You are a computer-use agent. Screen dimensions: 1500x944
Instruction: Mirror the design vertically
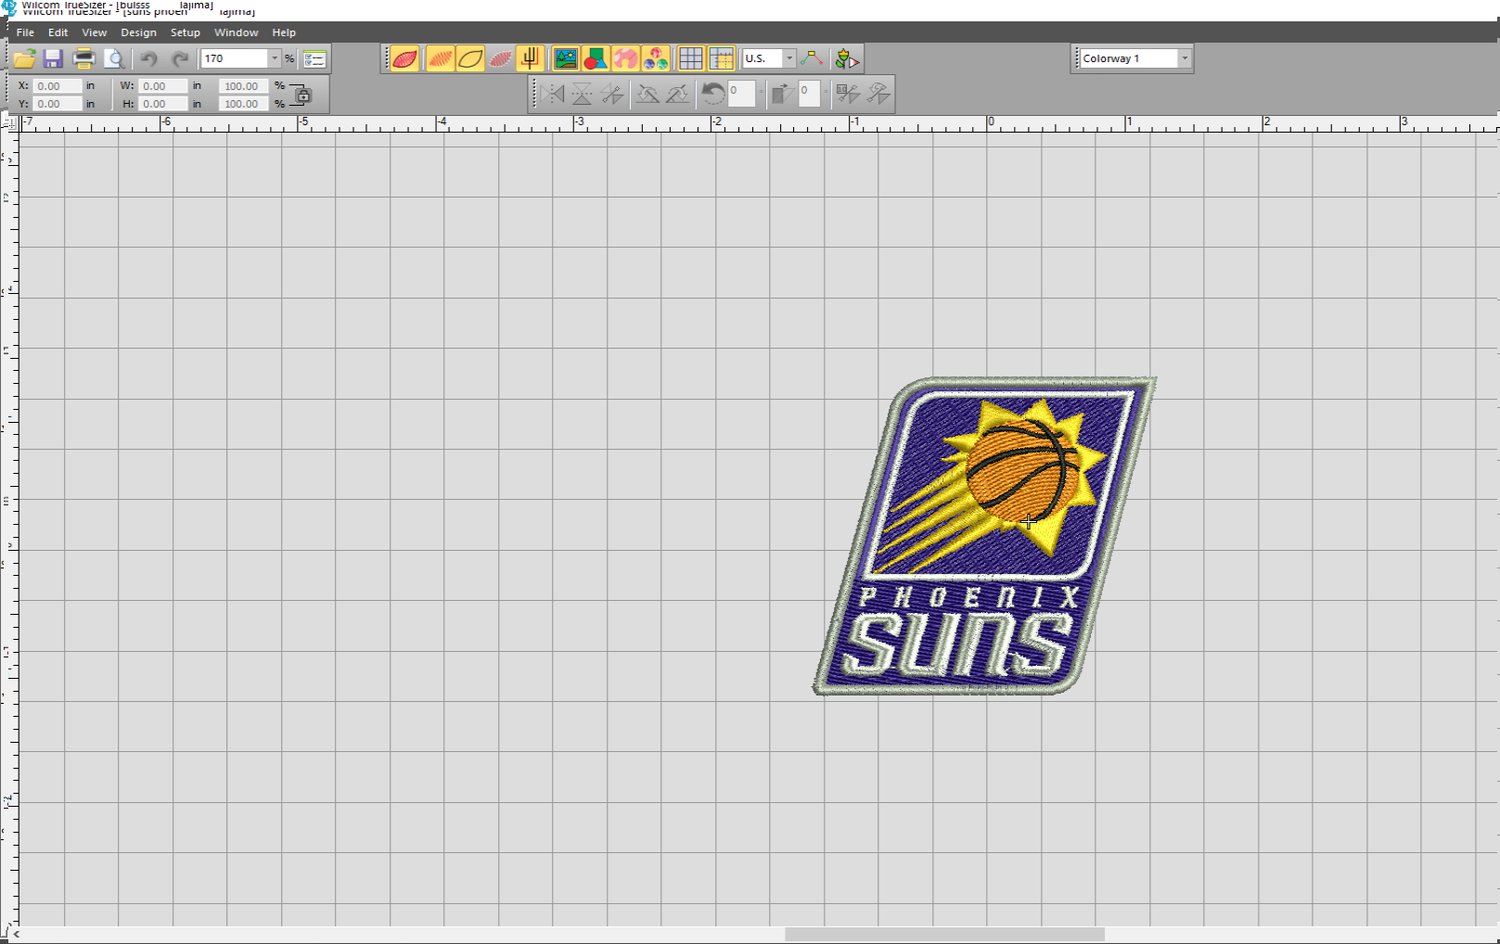click(582, 94)
